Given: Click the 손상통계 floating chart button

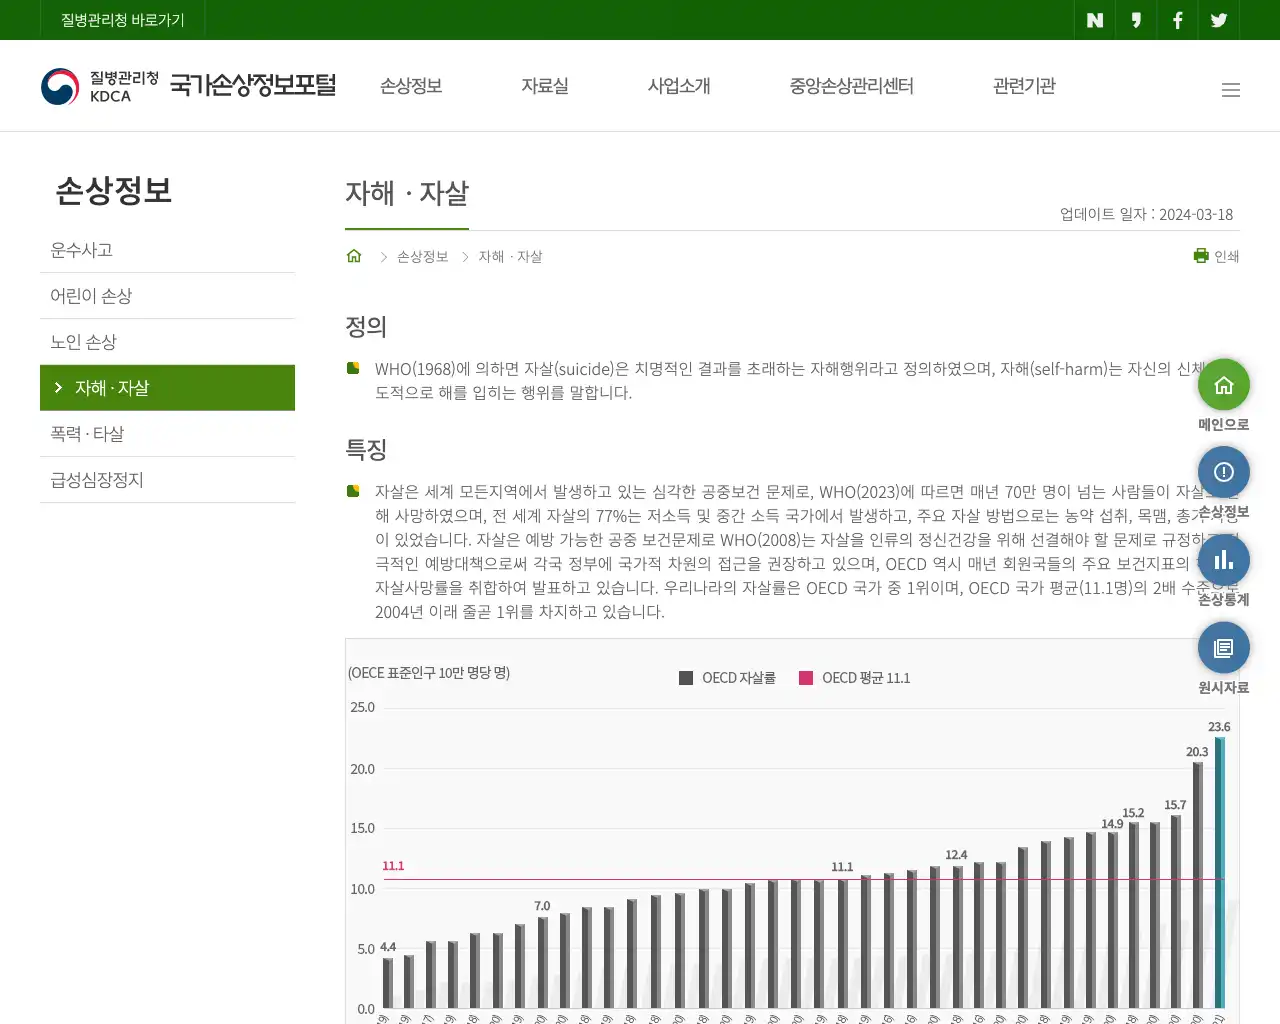Looking at the screenshot, I should click(1224, 560).
